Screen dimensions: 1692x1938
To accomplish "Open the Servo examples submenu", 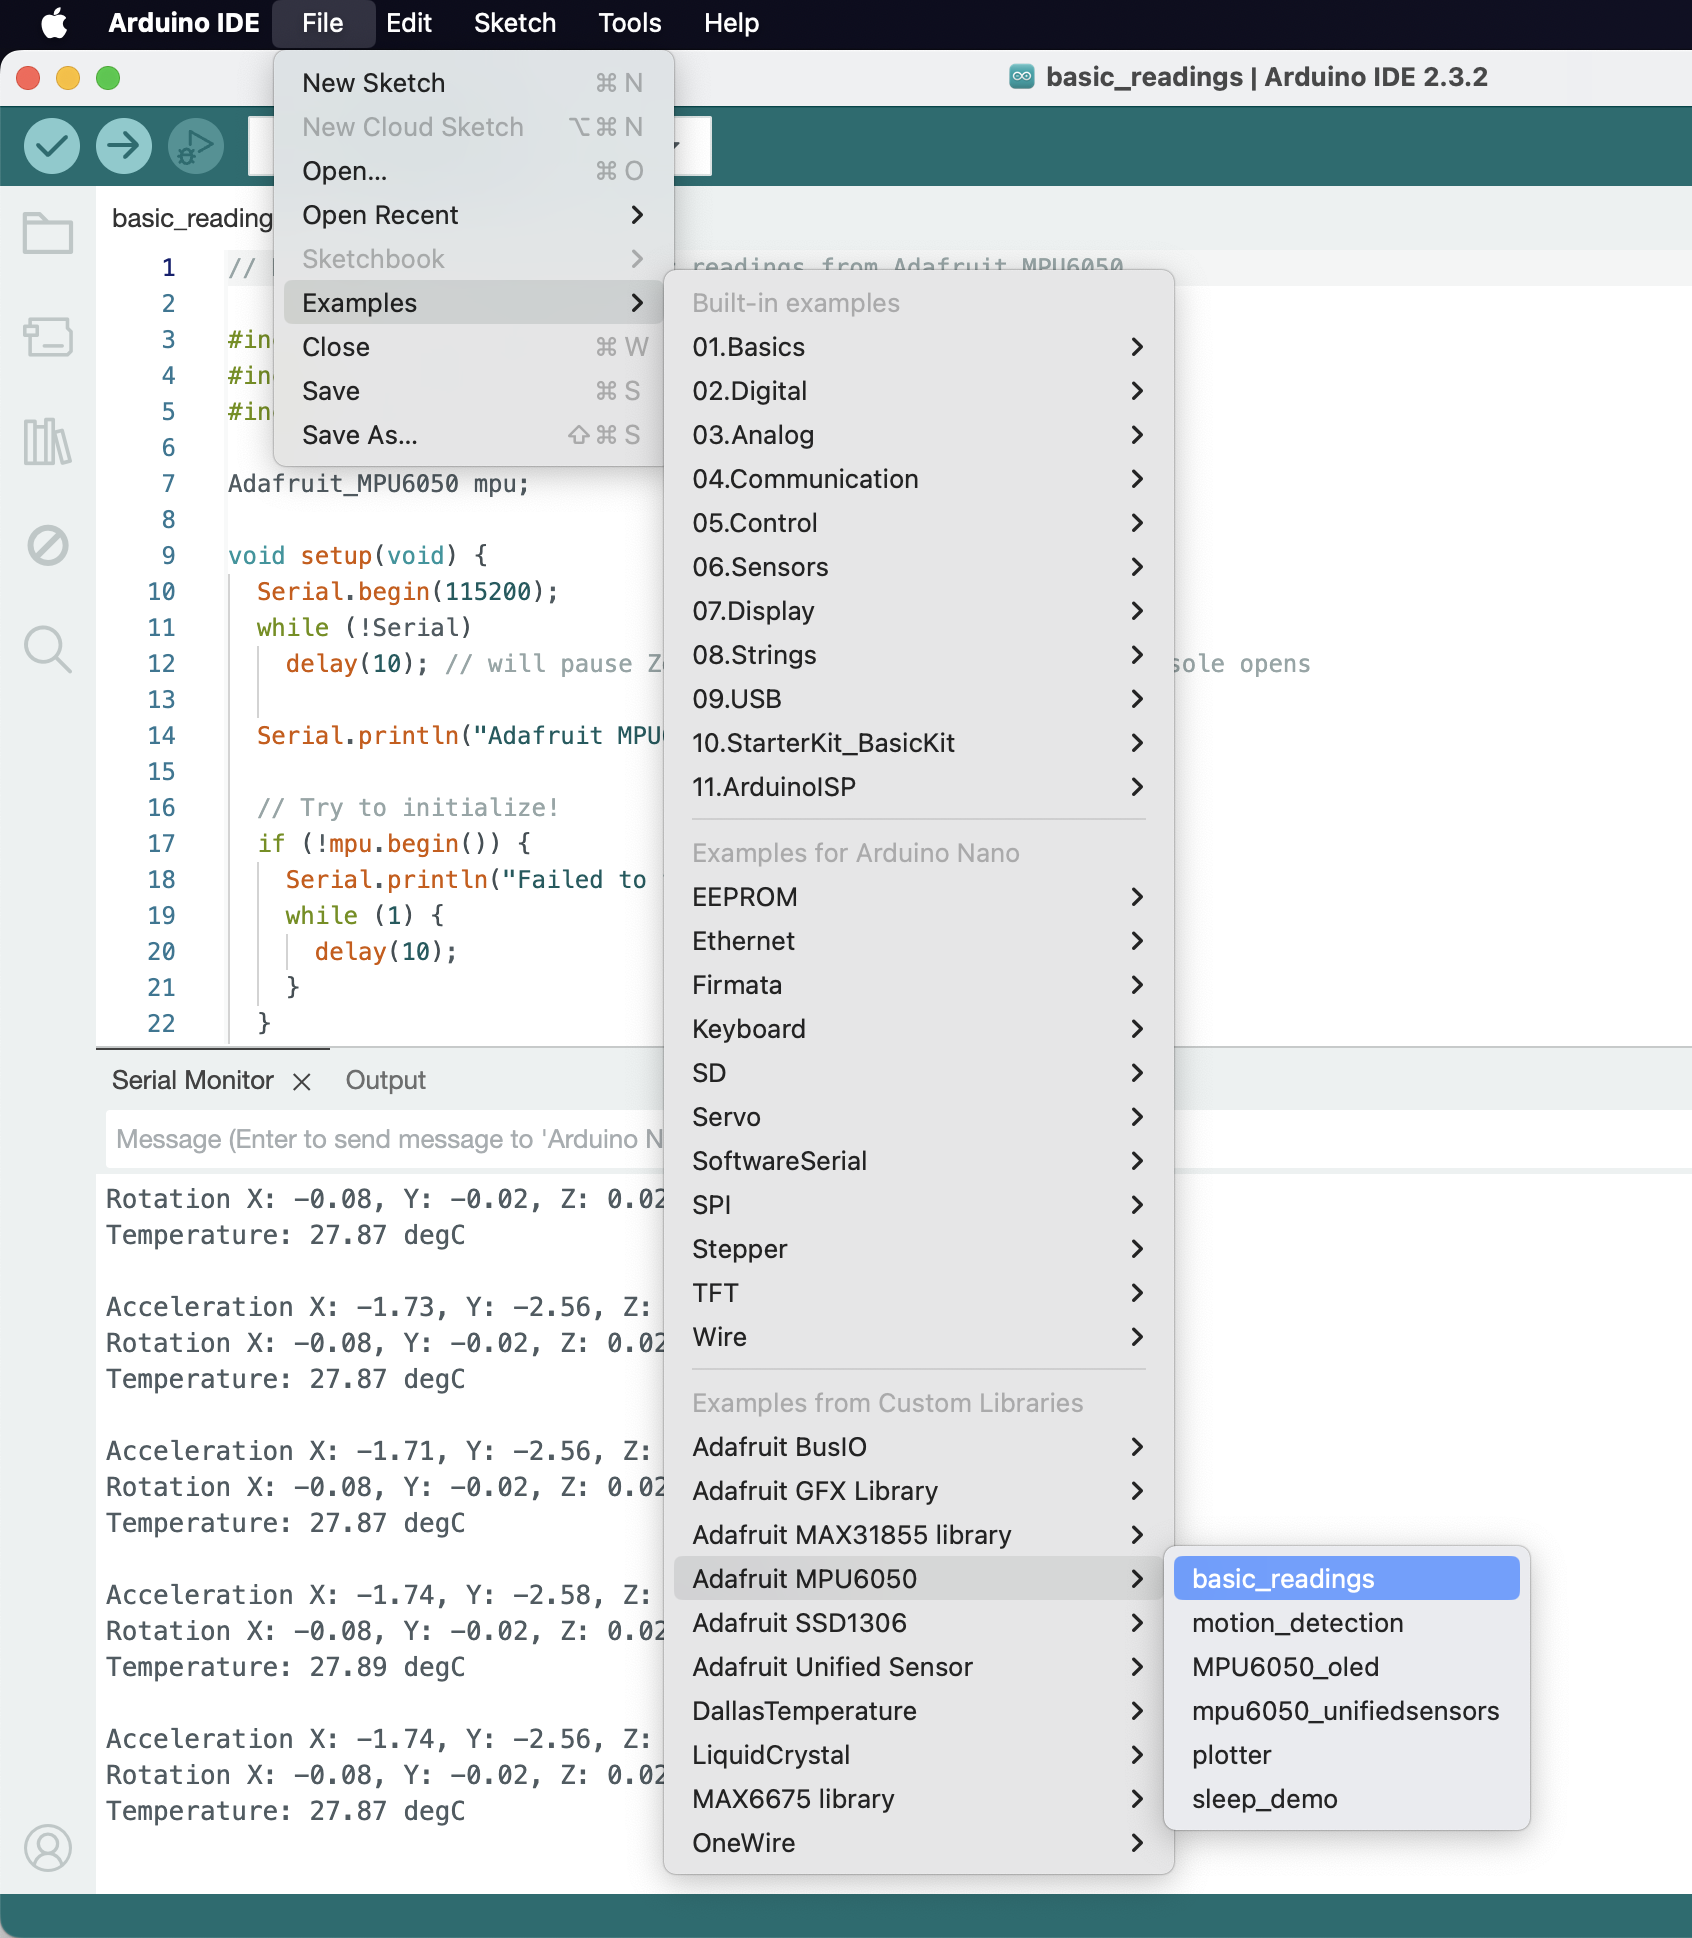I will point(918,1117).
